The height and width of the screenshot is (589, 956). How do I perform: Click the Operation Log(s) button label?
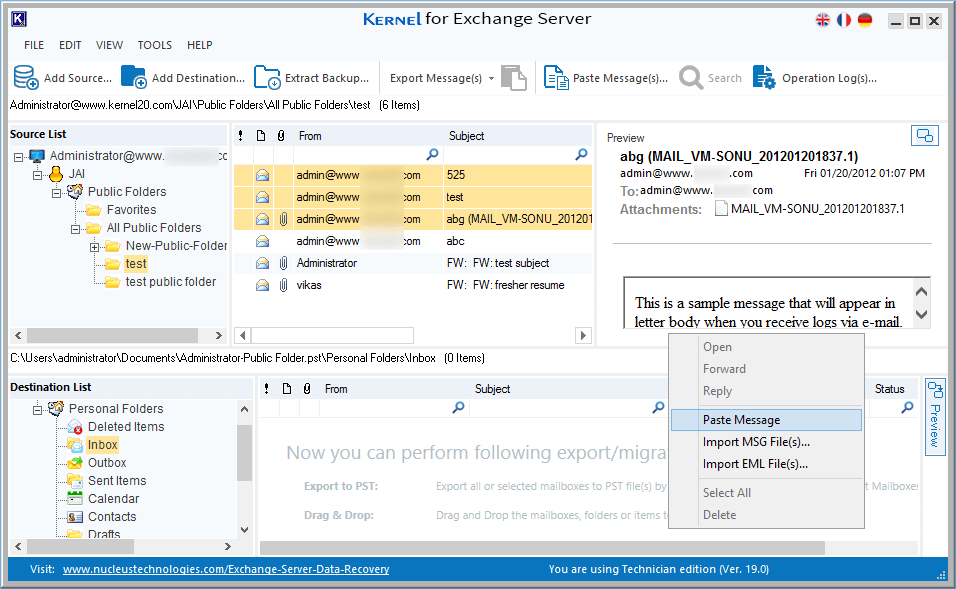pyautogui.click(x=829, y=78)
